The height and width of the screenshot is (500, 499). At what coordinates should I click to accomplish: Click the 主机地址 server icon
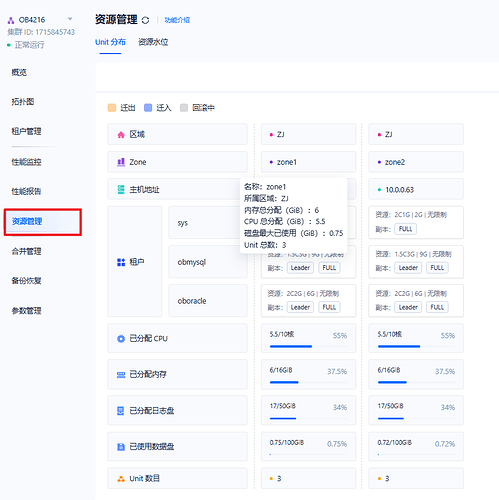(x=121, y=190)
